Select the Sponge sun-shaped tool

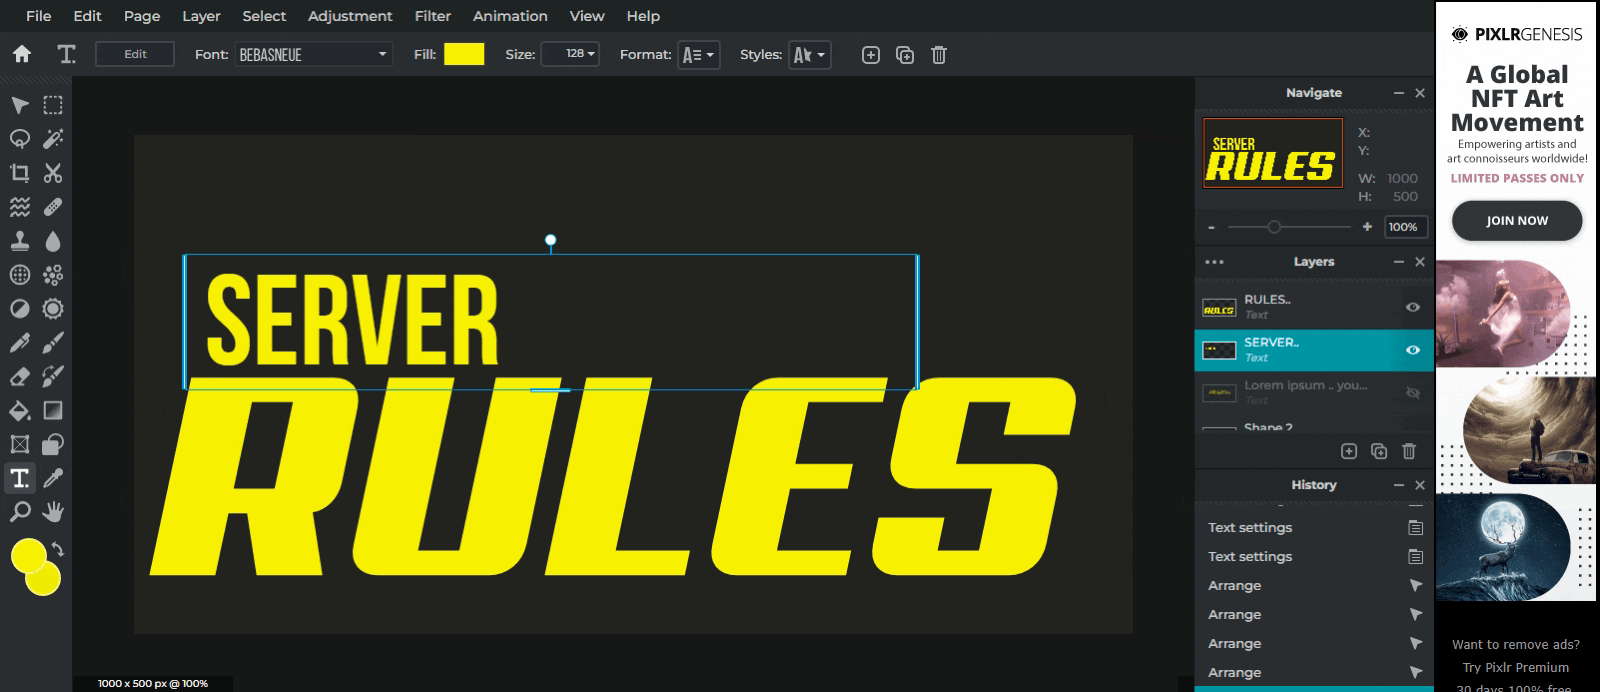[53, 309]
